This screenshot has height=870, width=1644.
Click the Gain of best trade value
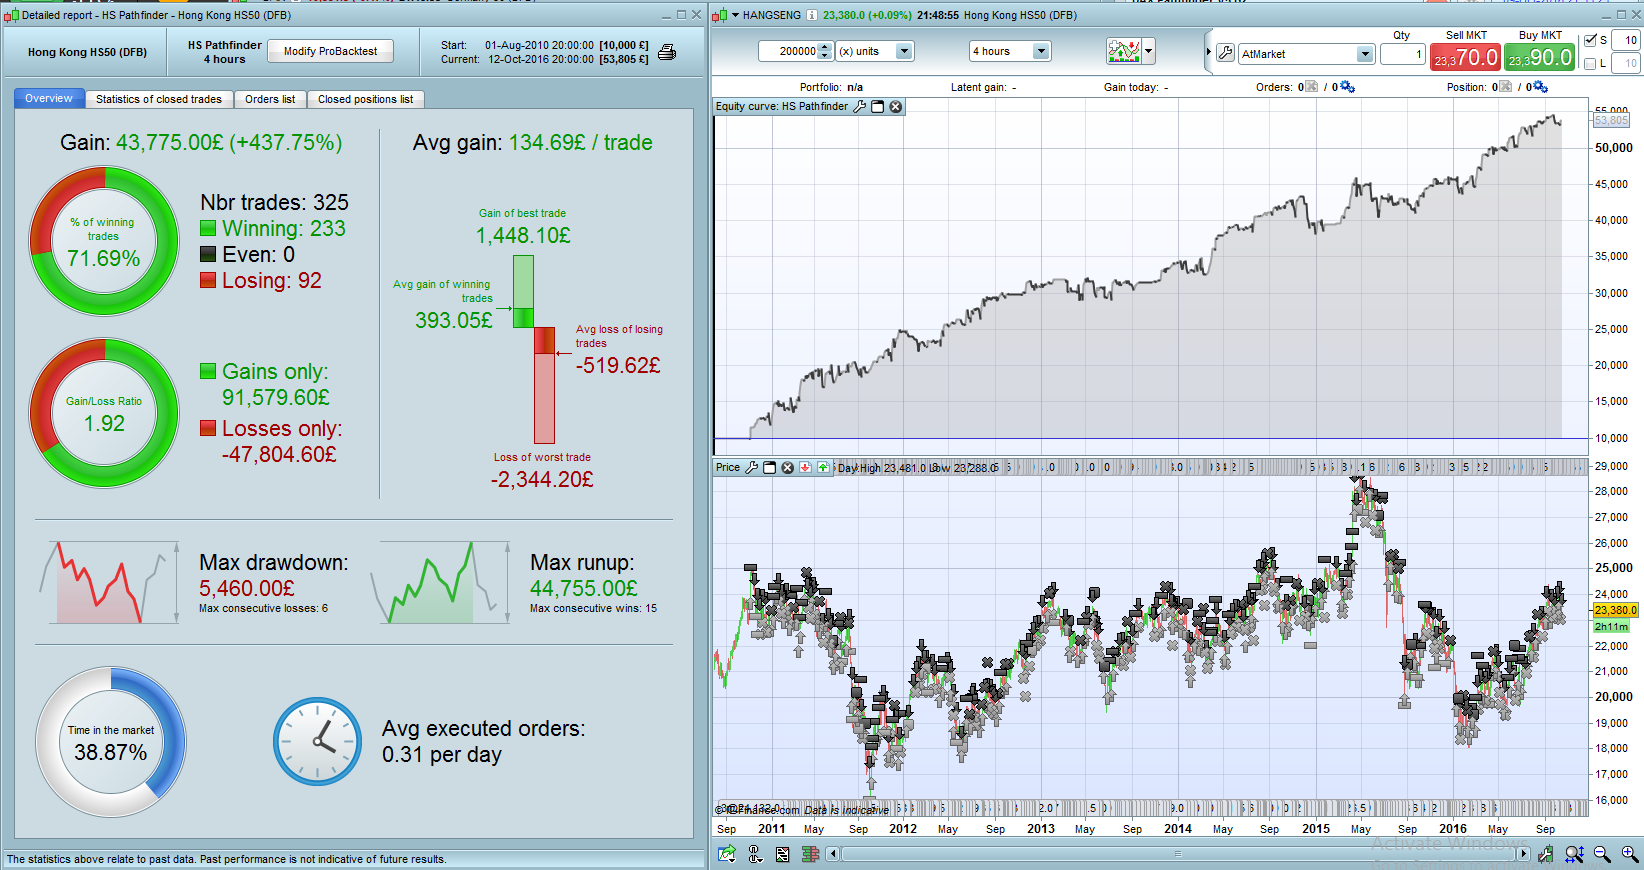523,235
